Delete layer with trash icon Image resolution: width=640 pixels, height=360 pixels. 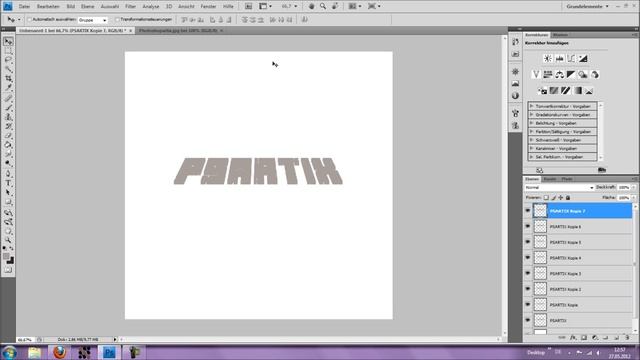(x=627, y=338)
